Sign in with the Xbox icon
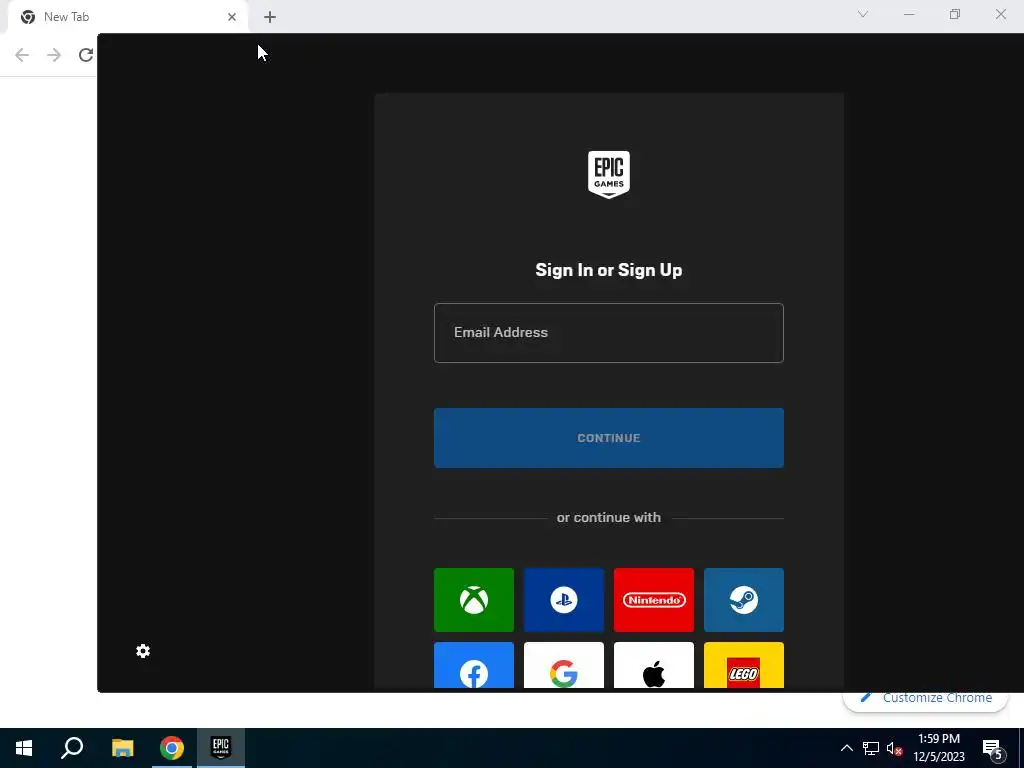This screenshot has height=768, width=1024. click(x=473, y=600)
